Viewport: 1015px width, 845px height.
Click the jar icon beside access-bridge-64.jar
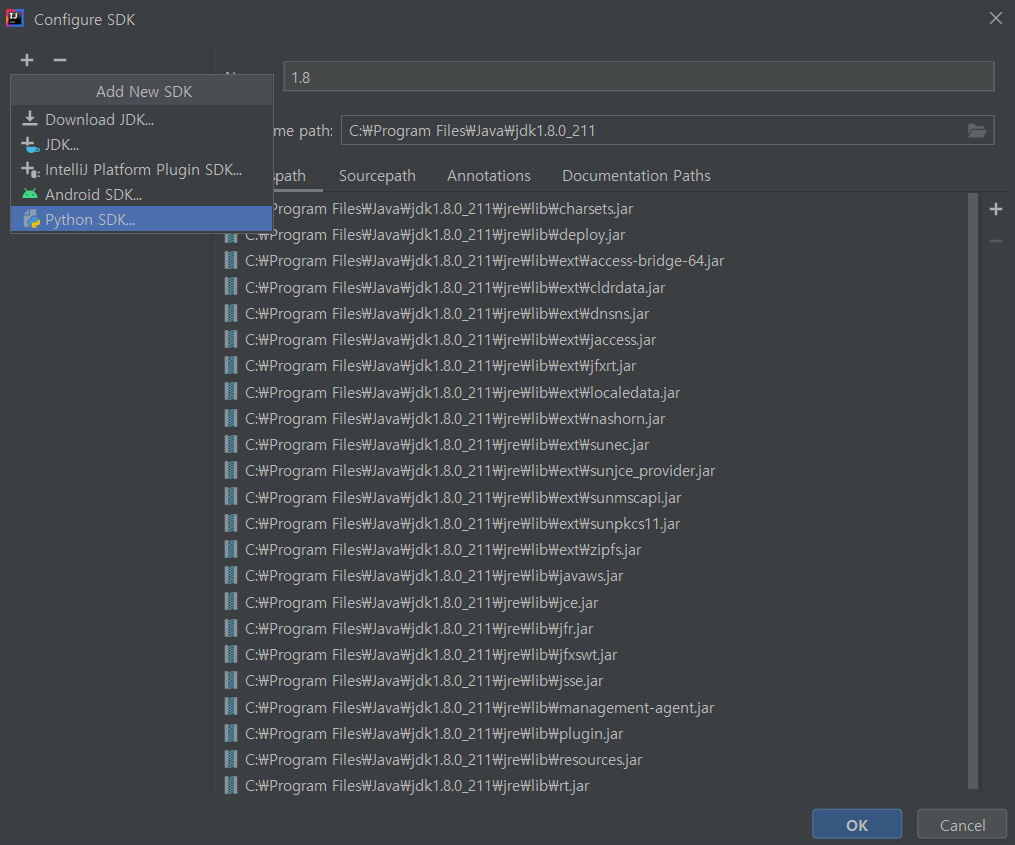tap(230, 261)
